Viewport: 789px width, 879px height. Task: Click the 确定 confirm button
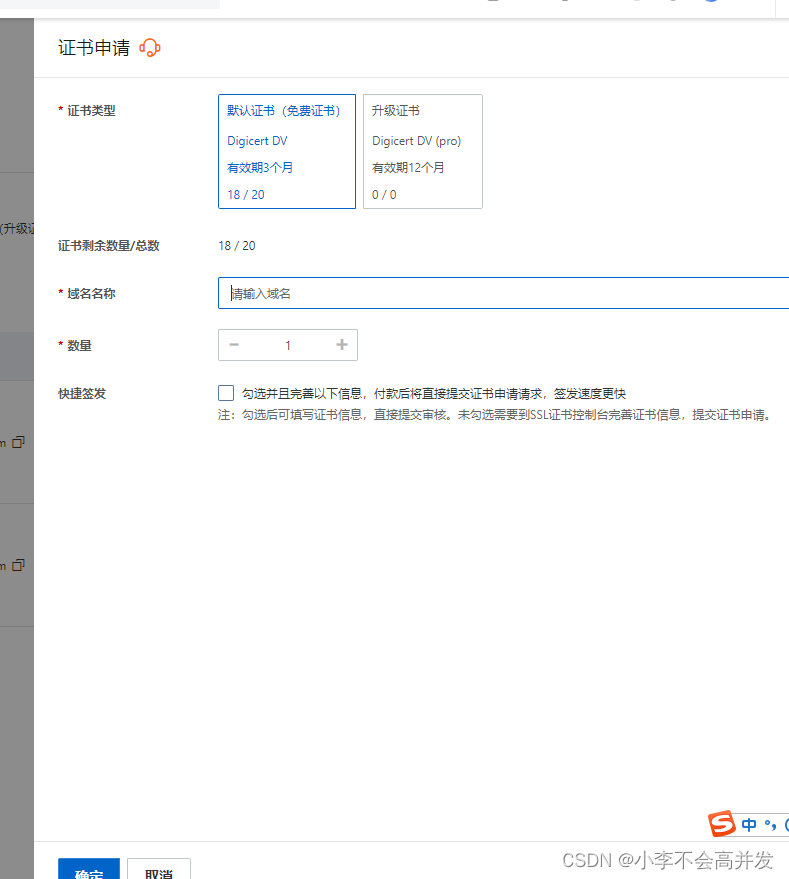pyautogui.click(x=89, y=869)
